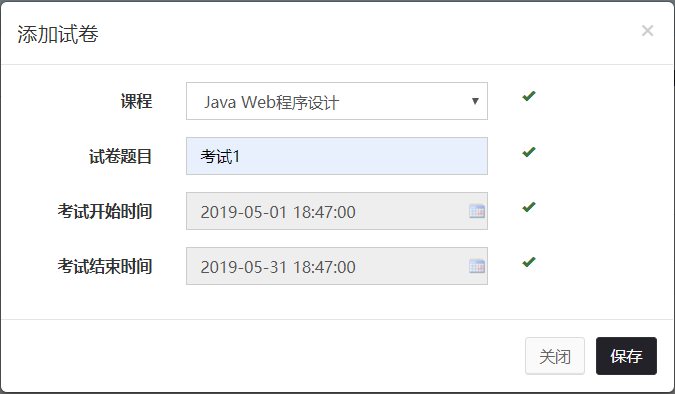This screenshot has width=675, height=394.
Task: Open the Java Web程序设计 course select box
Action: tap(337, 101)
